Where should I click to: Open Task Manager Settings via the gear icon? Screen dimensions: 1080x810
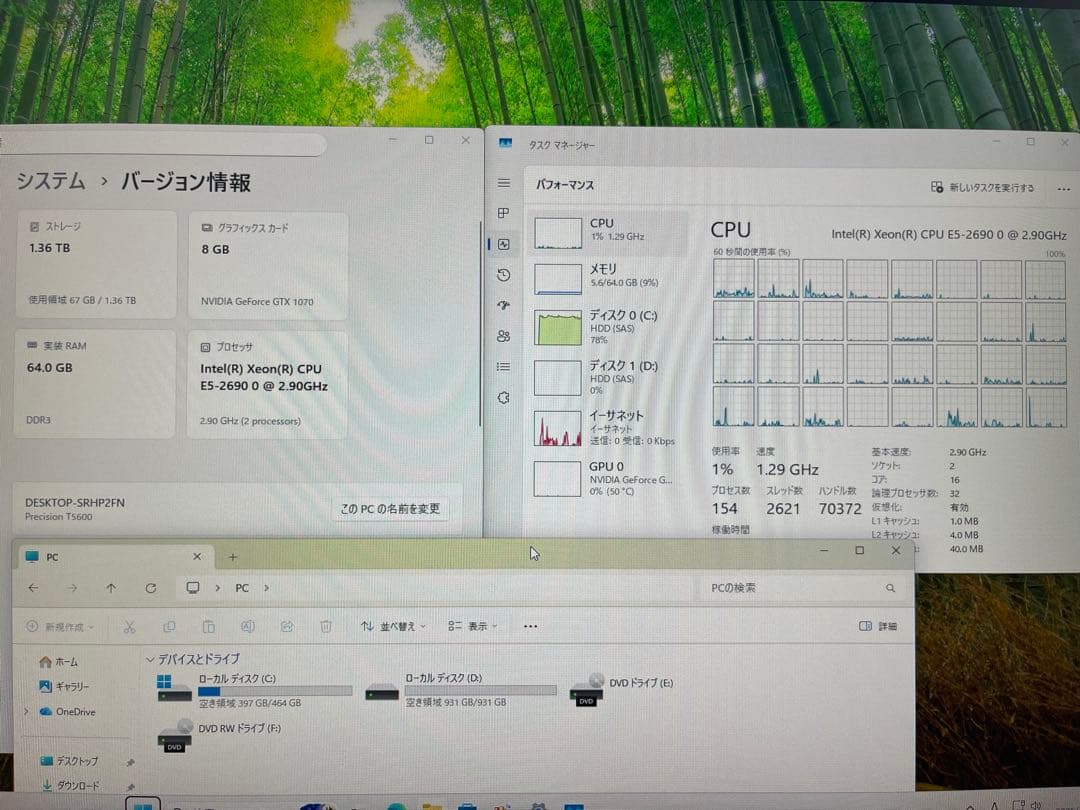coord(502,398)
